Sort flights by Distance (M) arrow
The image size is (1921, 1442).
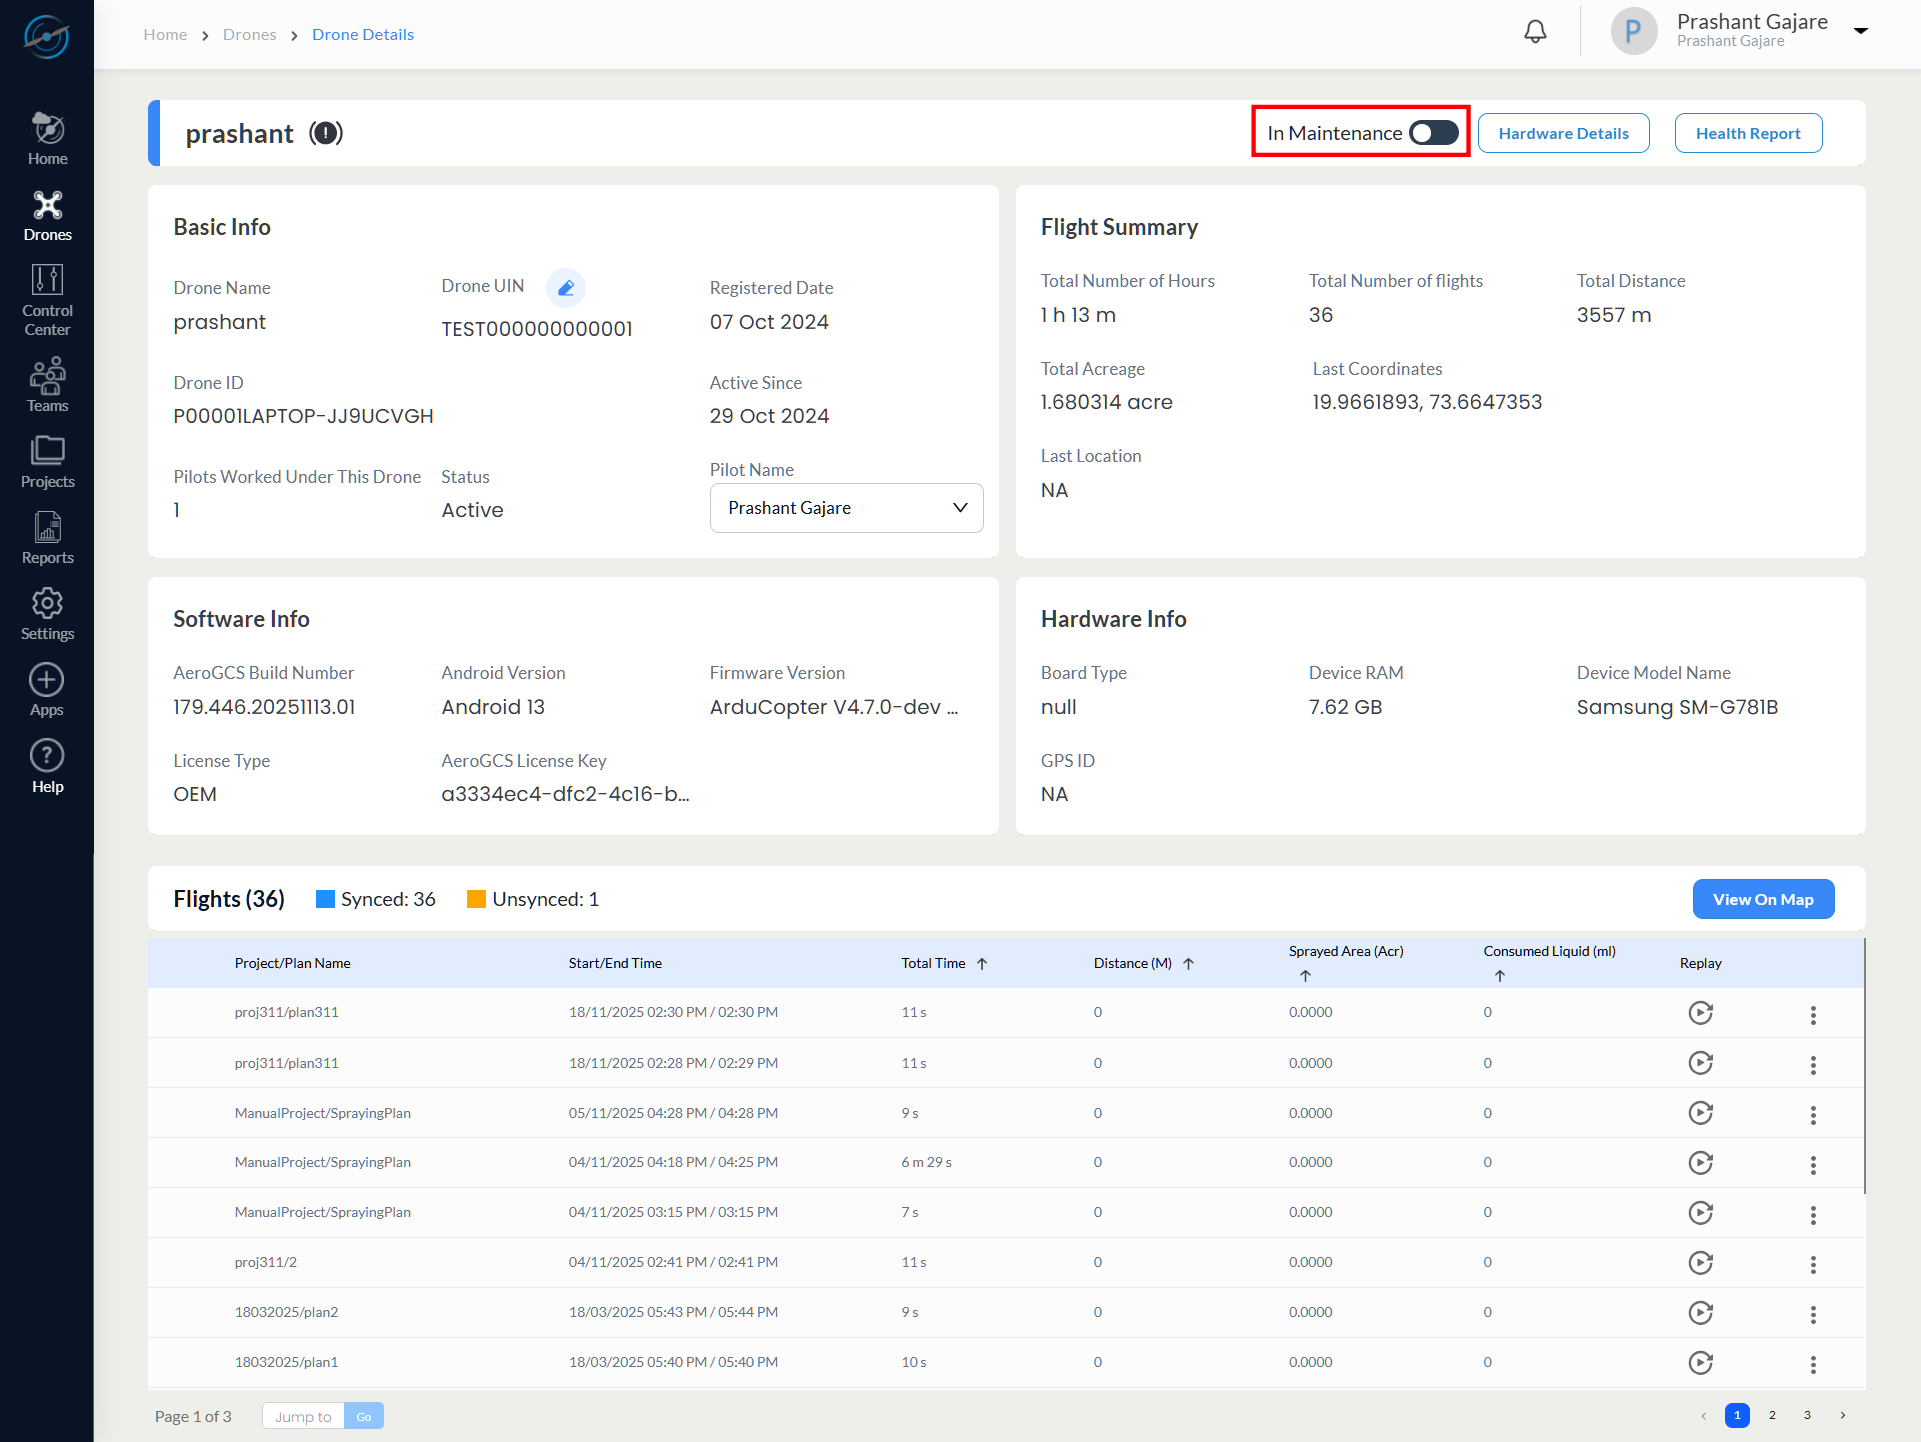[1189, 964]
